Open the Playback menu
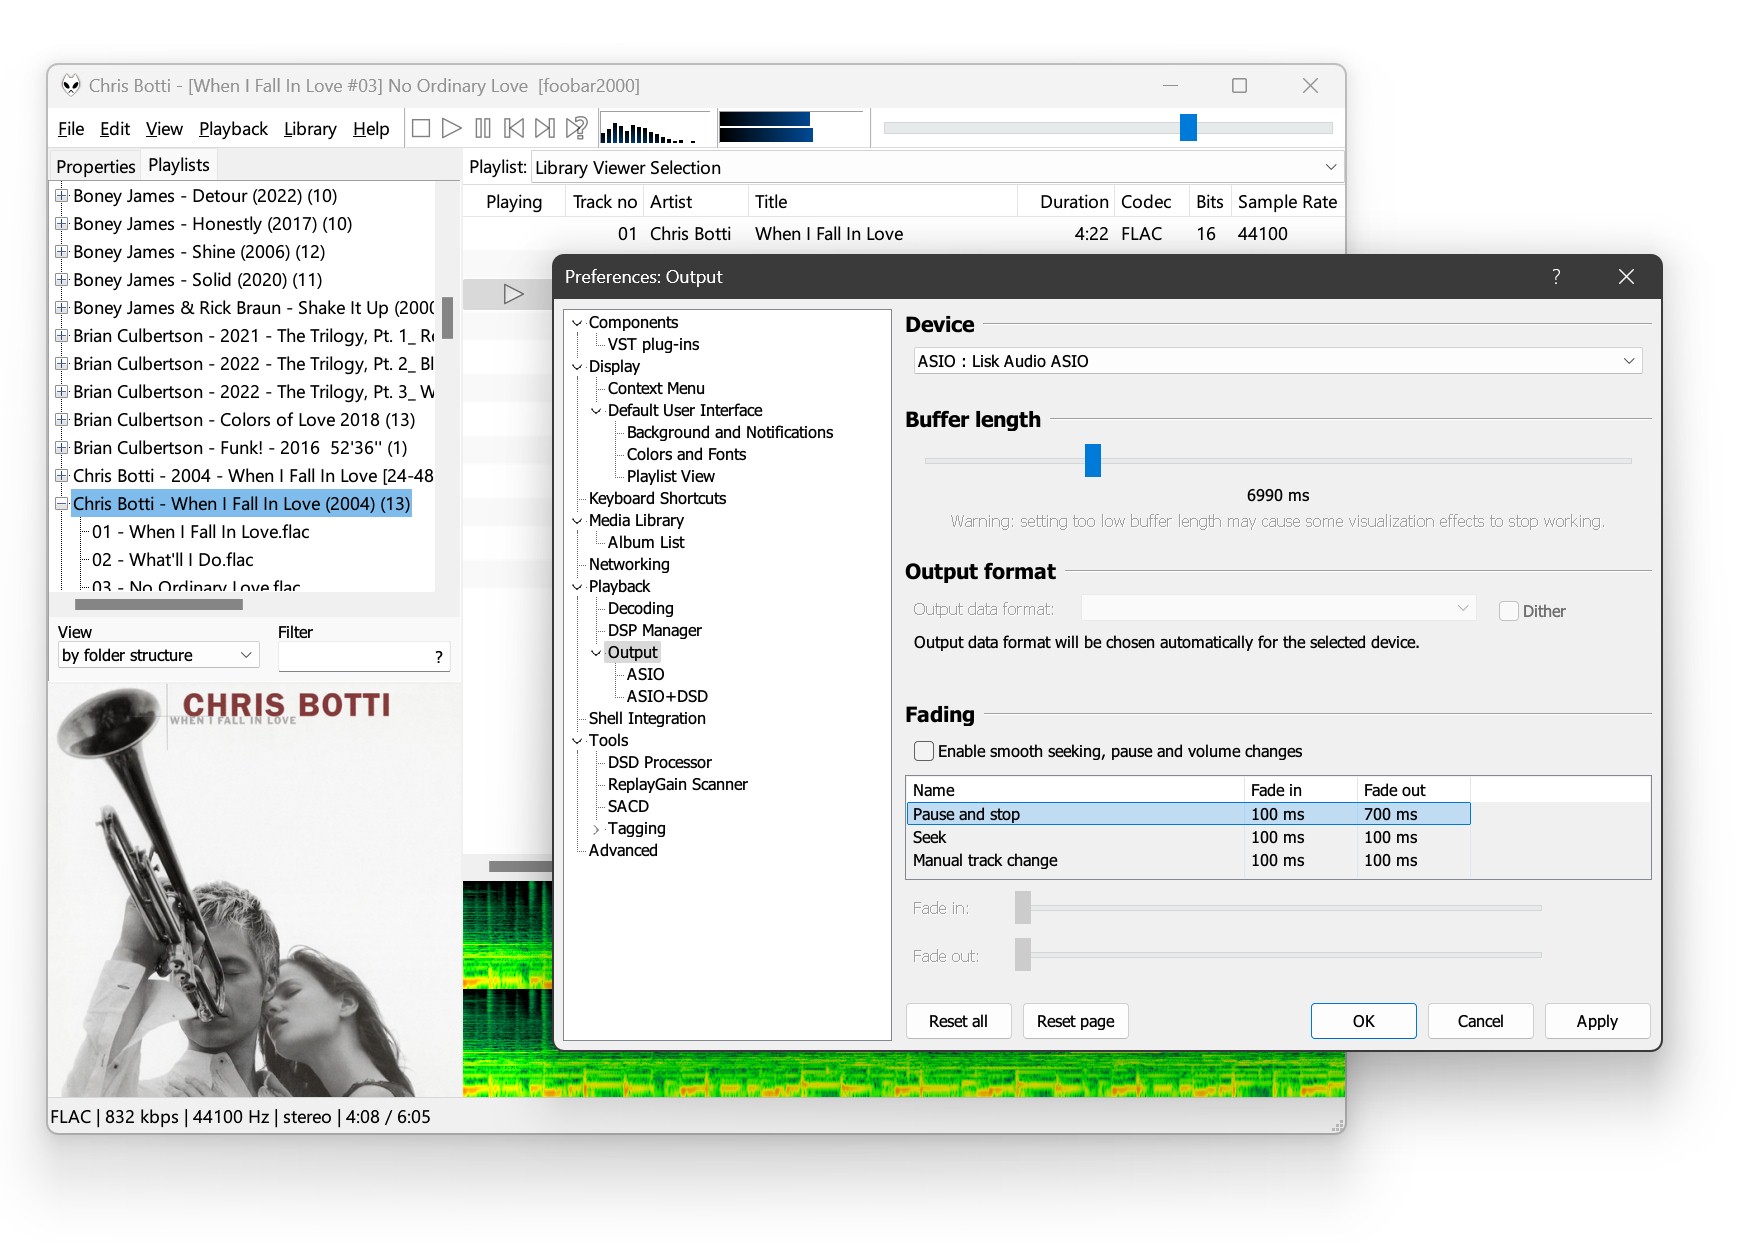The image size is (1741, 1243). pyautogui.click(x=233, y=129)
